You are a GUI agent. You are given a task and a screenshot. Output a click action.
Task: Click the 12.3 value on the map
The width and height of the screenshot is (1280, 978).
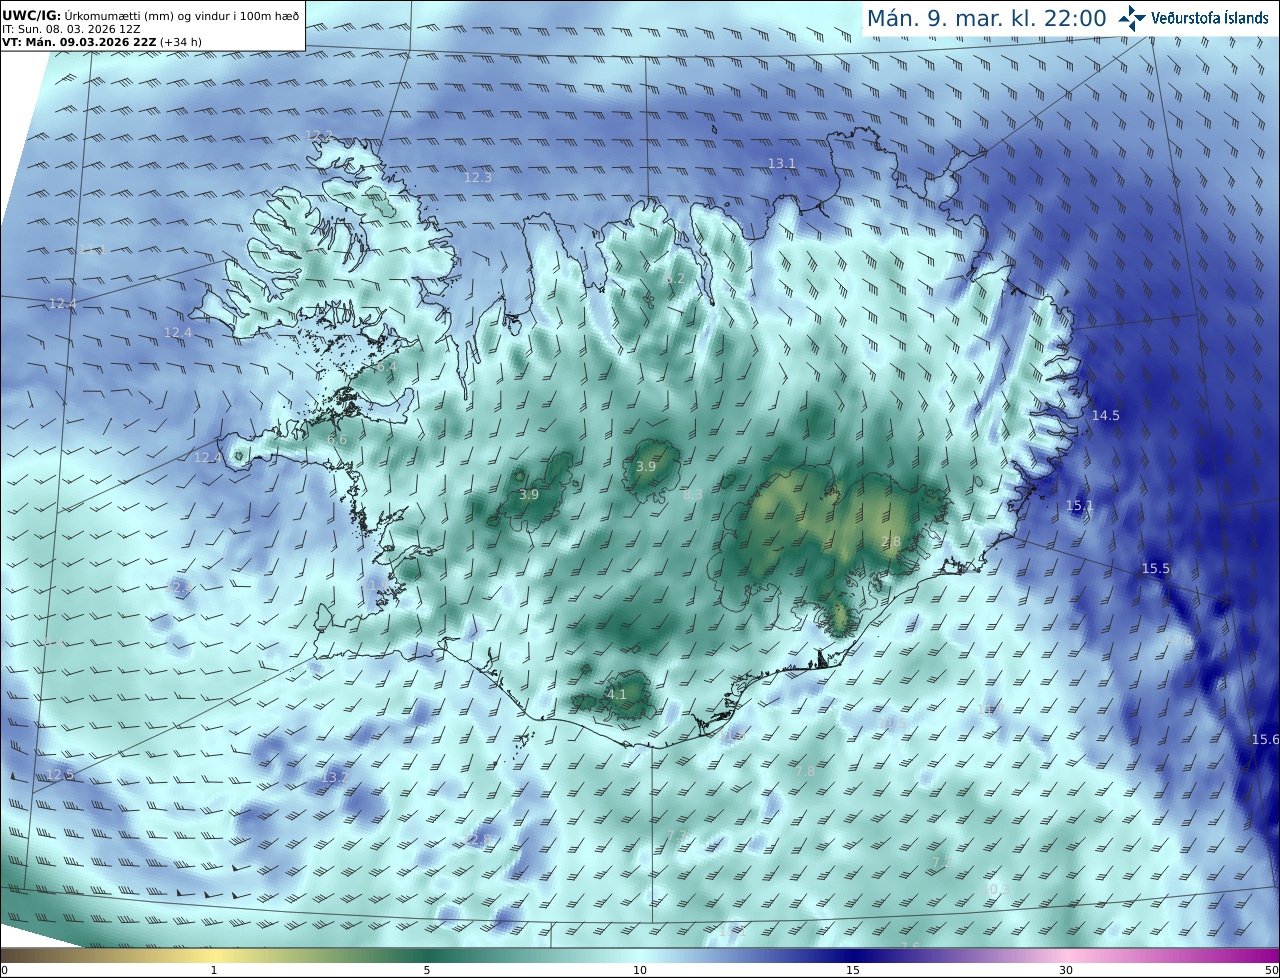click(478, 177)
